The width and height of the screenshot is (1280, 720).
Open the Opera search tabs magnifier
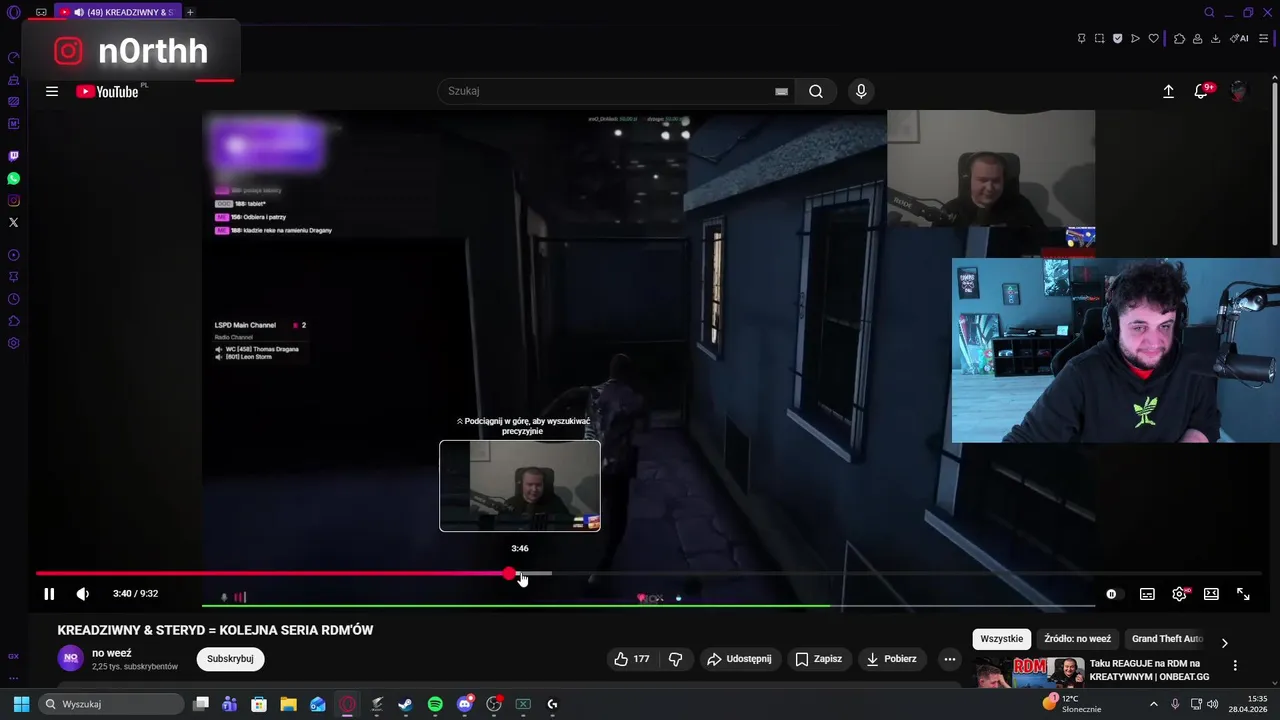pos(1209,12)
